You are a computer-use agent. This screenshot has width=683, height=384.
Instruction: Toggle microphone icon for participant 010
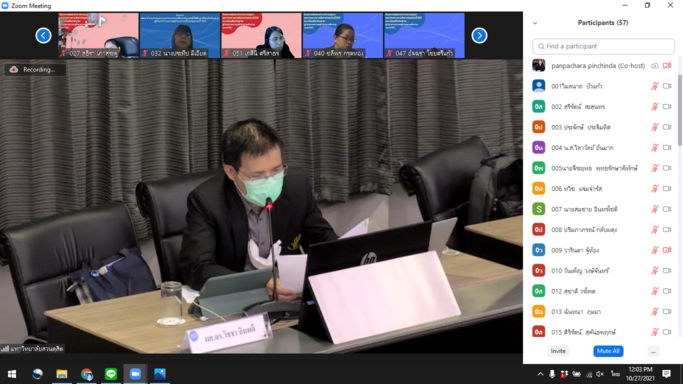tap(655, 270)
